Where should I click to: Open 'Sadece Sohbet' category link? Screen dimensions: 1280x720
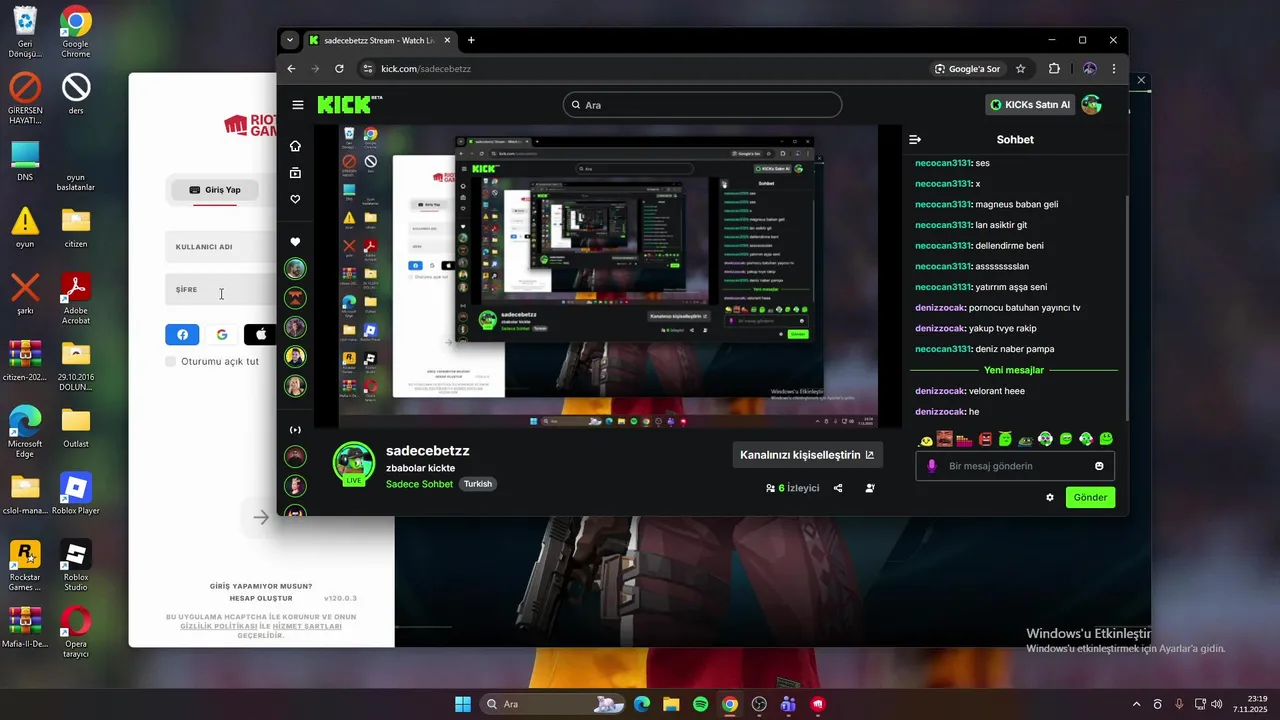click(419, 484)
